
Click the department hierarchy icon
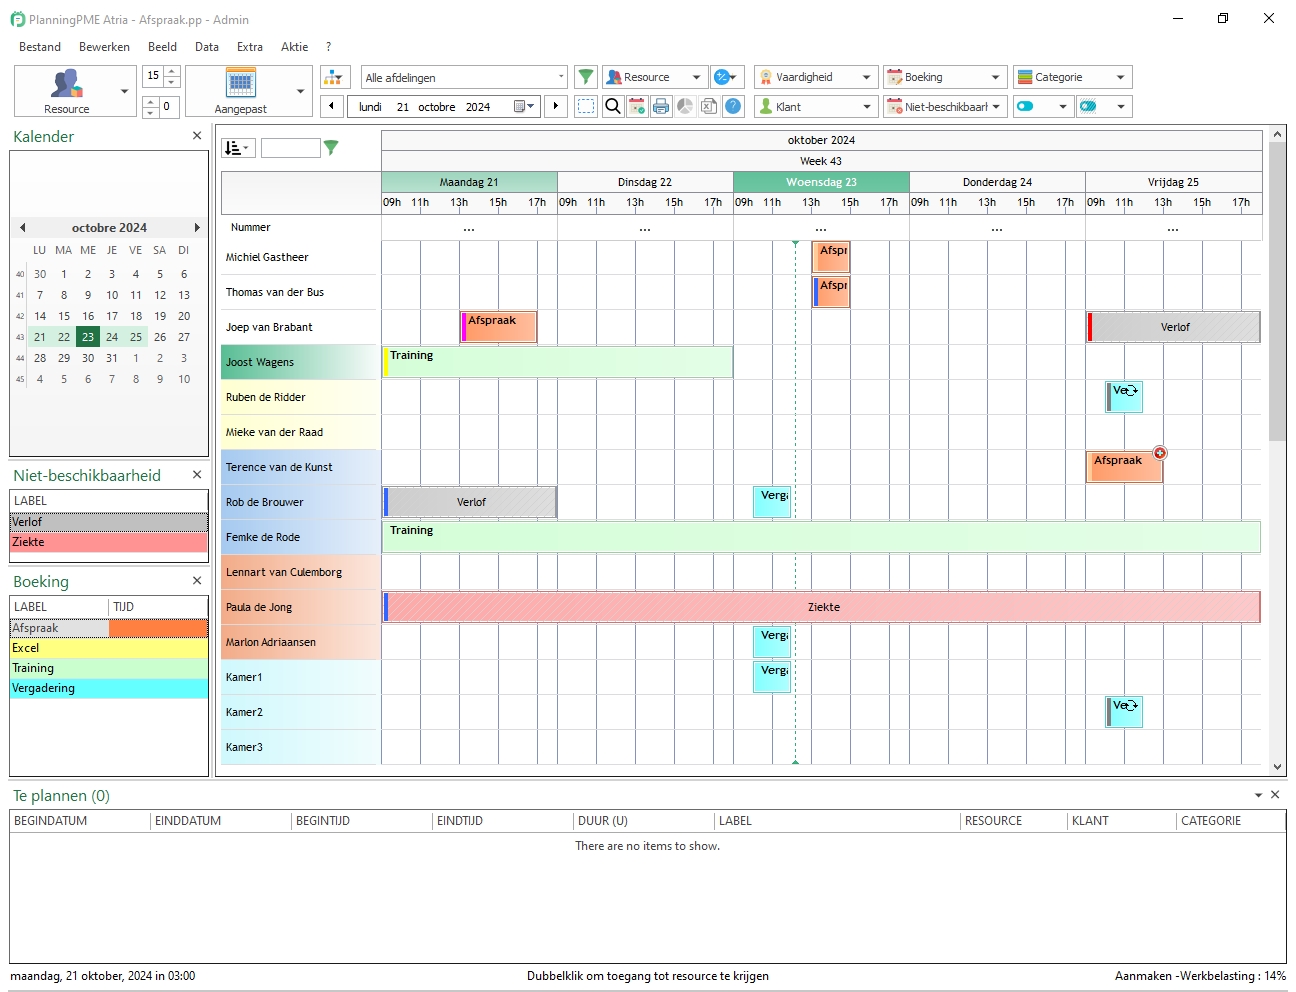click(334, 77)
